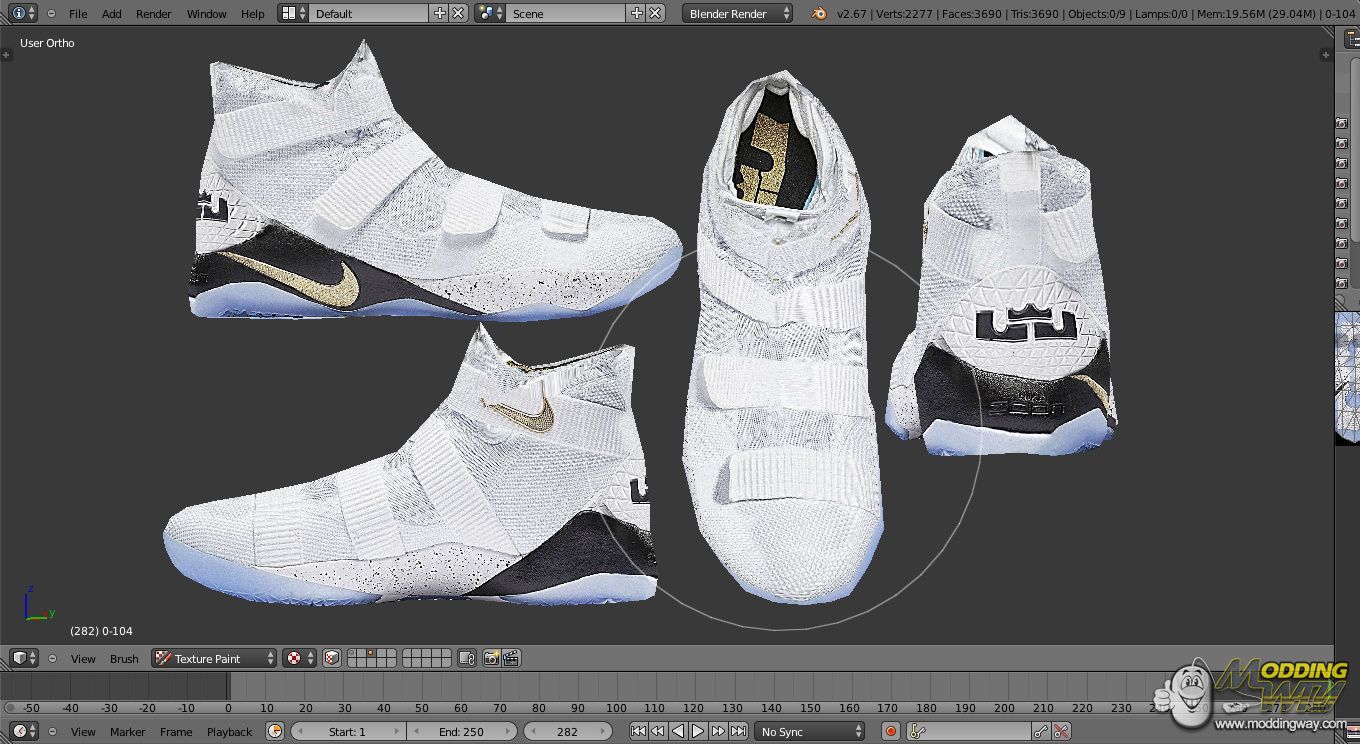Open the Brush menu in 3D view header

[x=124, y=658]
